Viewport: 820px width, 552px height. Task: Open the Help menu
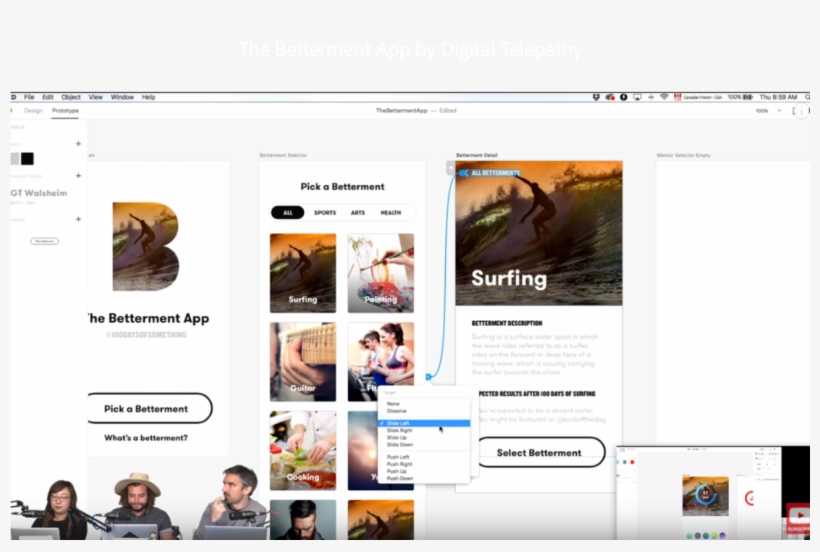point(149,97)
